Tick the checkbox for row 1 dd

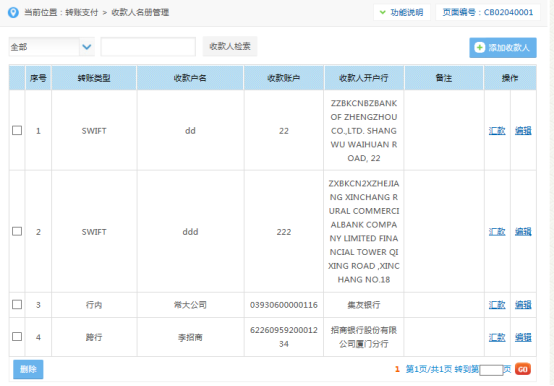[17, 130]
